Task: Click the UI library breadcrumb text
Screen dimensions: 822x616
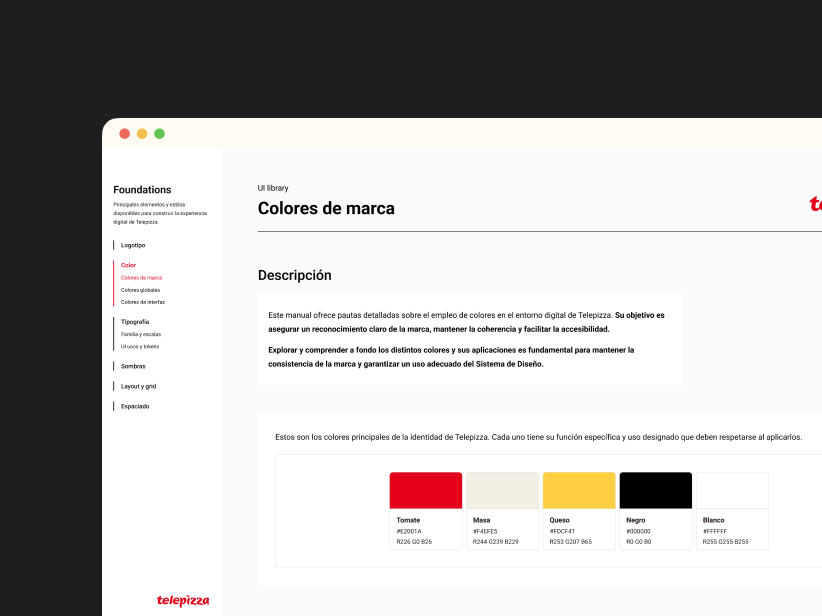Action: pyautogui.click(x=273, y=188)
